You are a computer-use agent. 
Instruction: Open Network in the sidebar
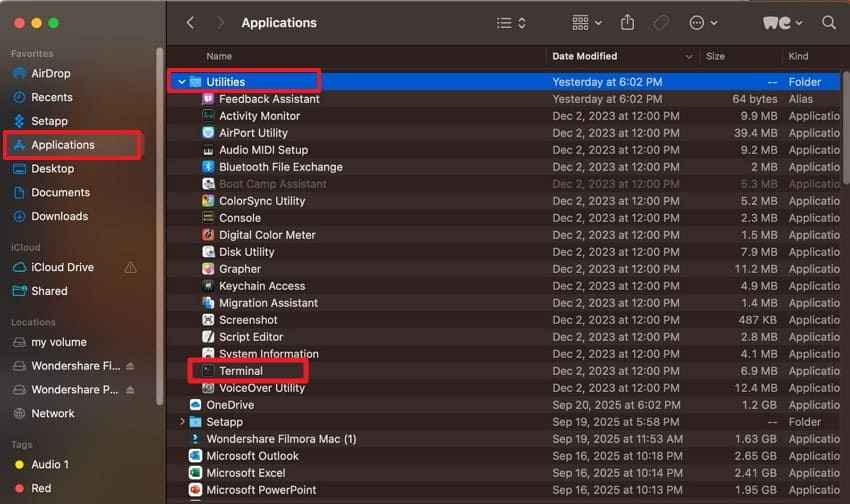[x=52, y=413]
